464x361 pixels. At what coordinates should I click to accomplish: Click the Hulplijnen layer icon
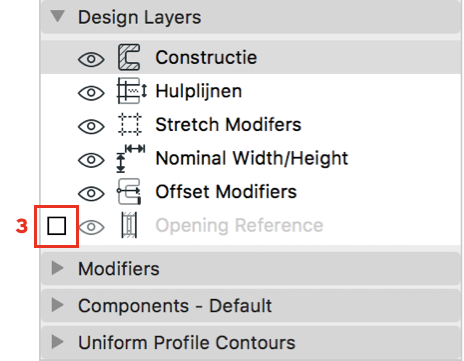[x=131, y=91]
